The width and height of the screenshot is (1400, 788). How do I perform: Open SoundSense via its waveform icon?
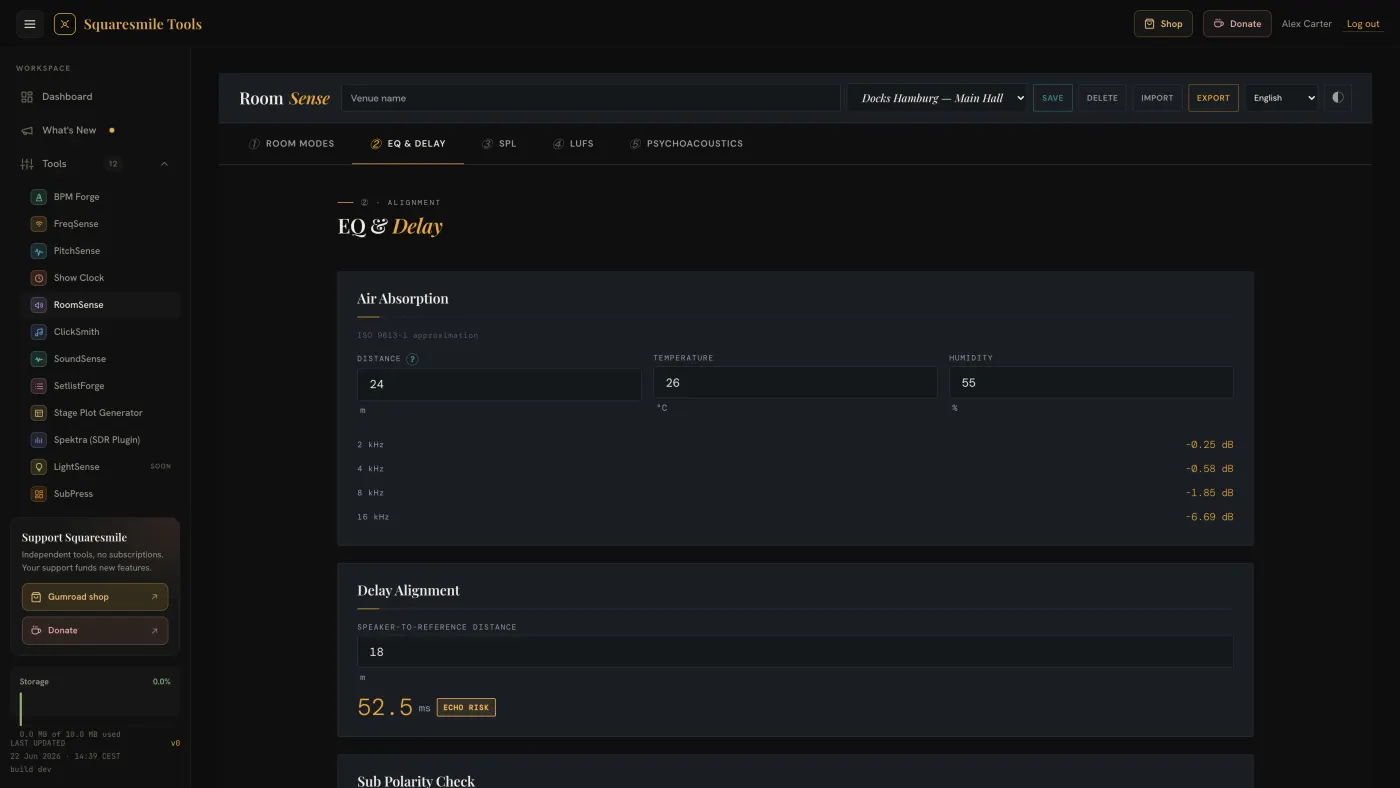[x=39, y=359]
